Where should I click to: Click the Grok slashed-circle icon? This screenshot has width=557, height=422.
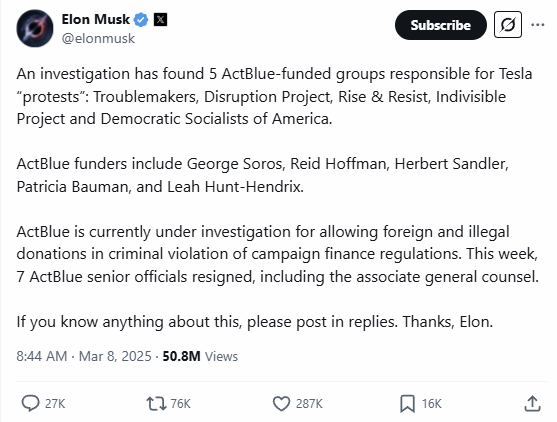pos(508,25)
